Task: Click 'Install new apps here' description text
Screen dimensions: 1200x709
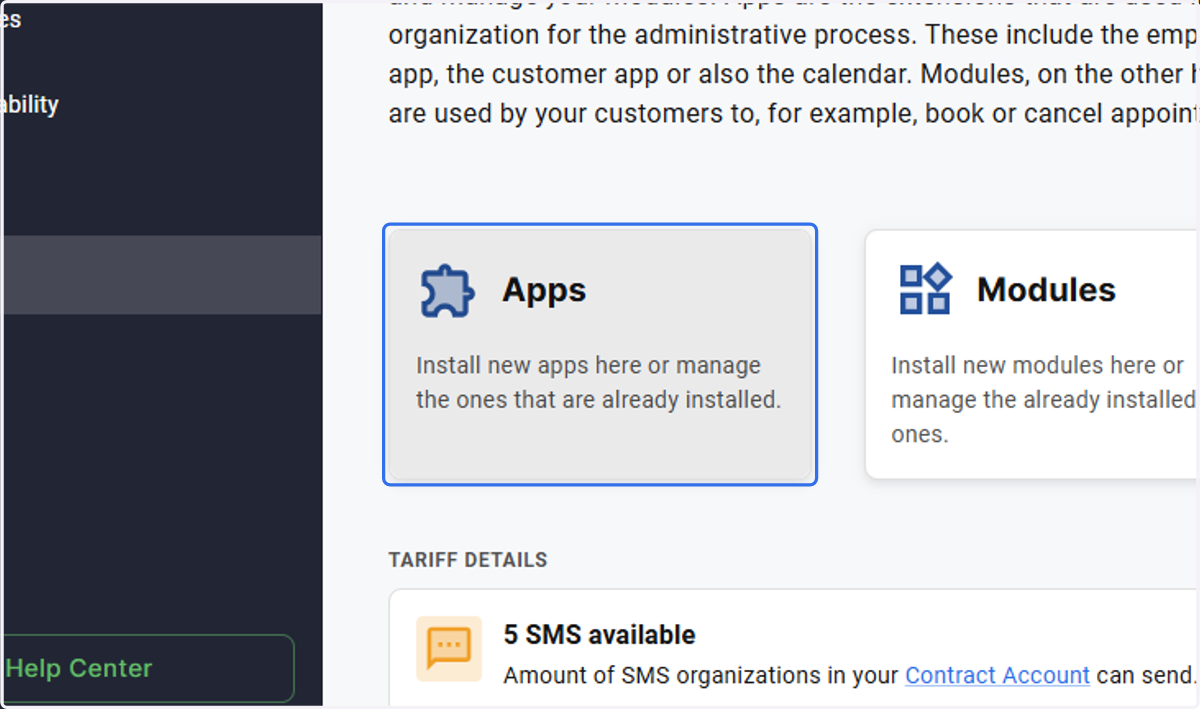Action: (598, 383)
